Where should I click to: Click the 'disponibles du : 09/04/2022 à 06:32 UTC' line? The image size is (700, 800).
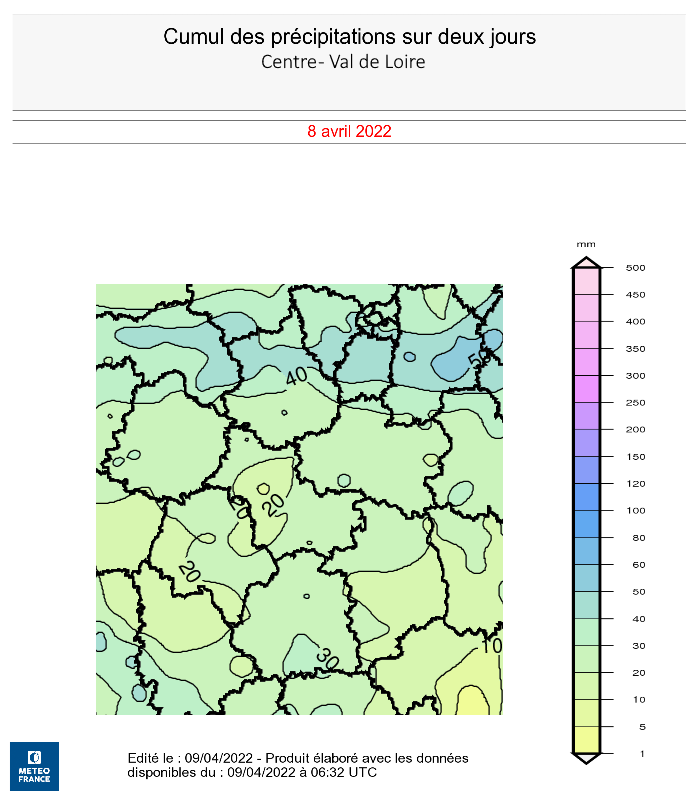[x=252, y=772]
